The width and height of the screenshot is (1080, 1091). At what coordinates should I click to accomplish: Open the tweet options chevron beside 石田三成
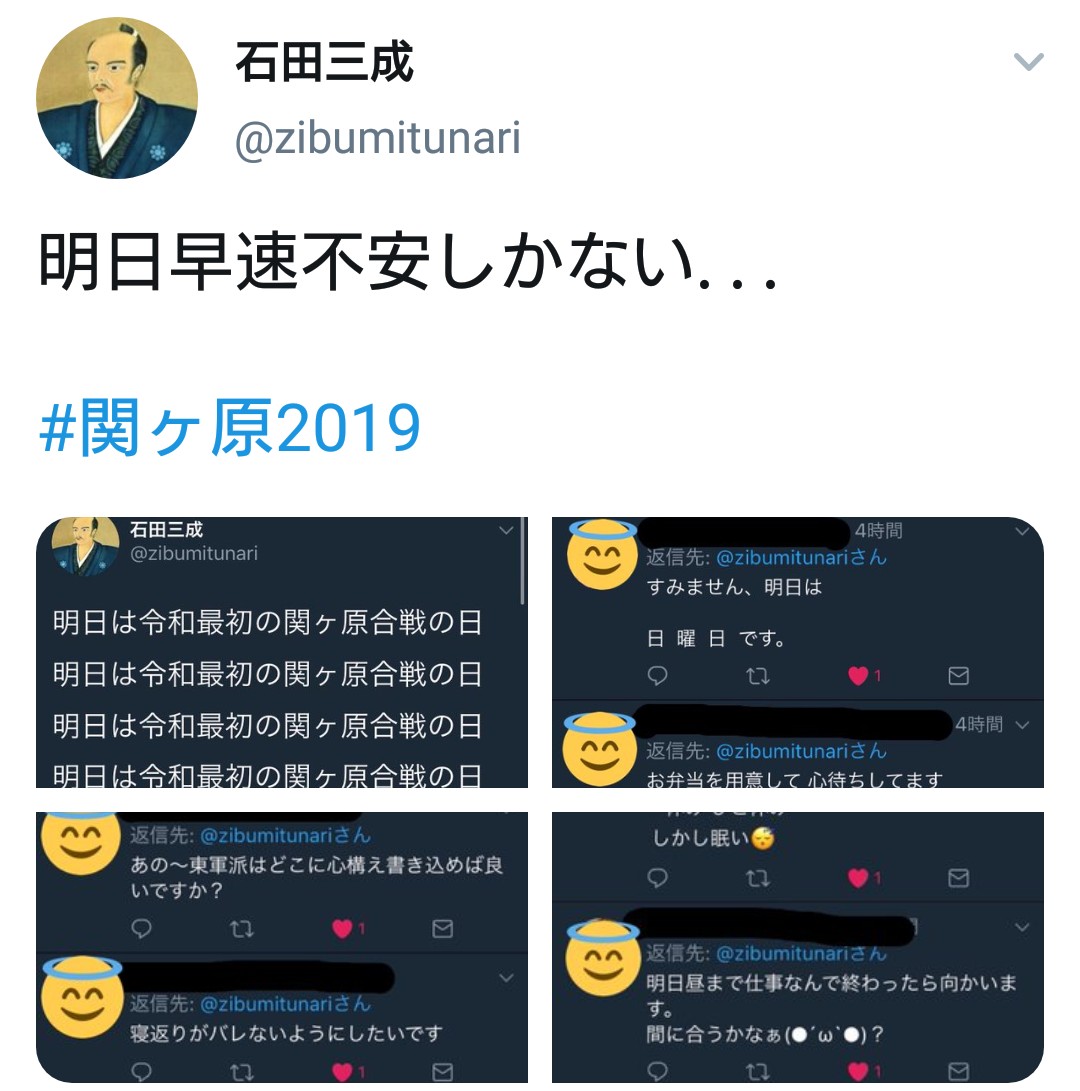click(x=1029, y=62)
